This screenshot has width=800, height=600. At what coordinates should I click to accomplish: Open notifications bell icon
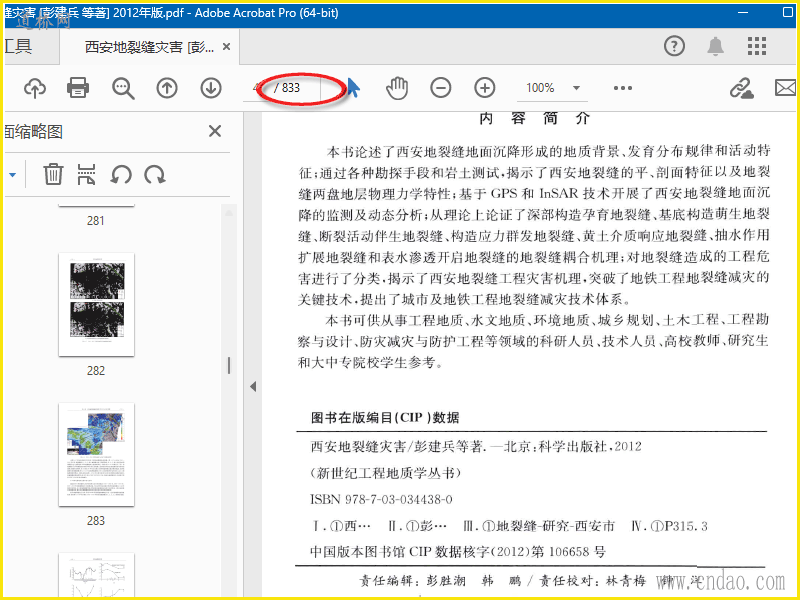tap(715, 46)
